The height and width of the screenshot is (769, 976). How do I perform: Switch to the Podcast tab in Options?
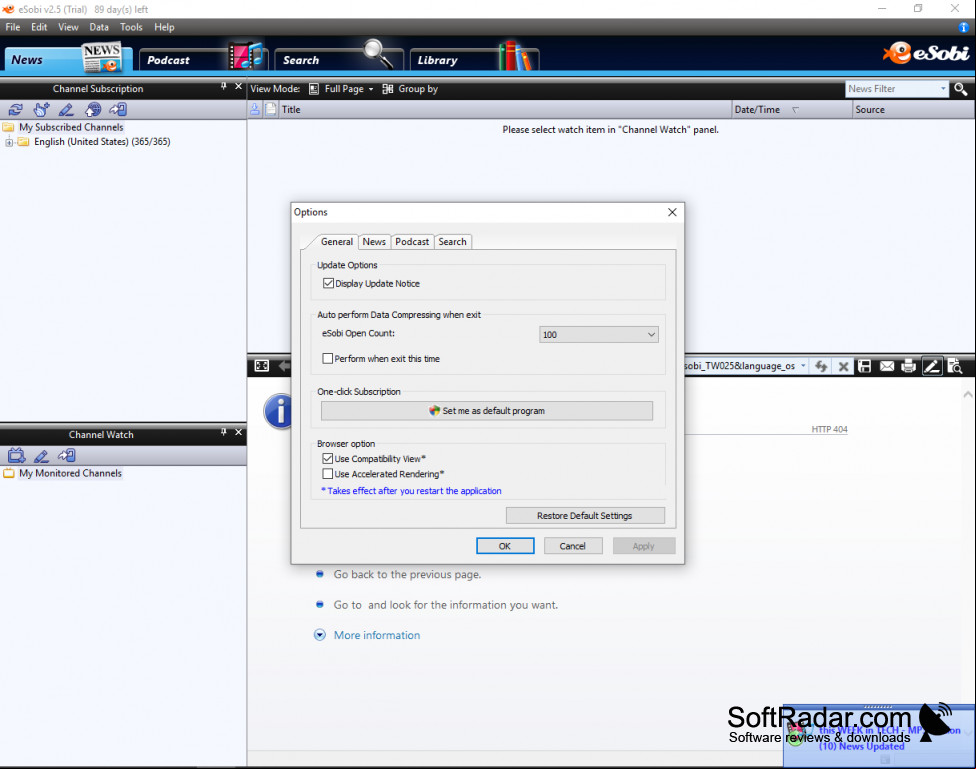click(412, 242)
